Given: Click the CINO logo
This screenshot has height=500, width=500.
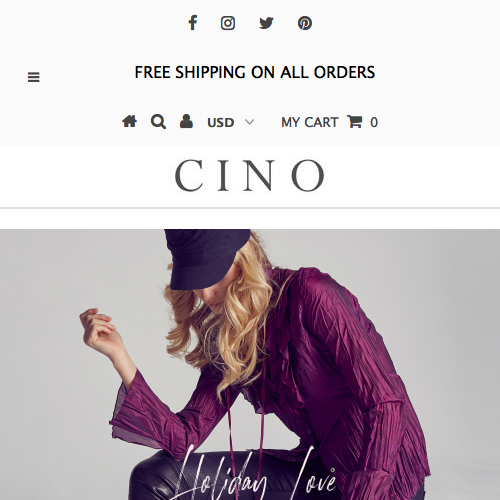Looking at the screenshot, I should click(x=250, y=175).
